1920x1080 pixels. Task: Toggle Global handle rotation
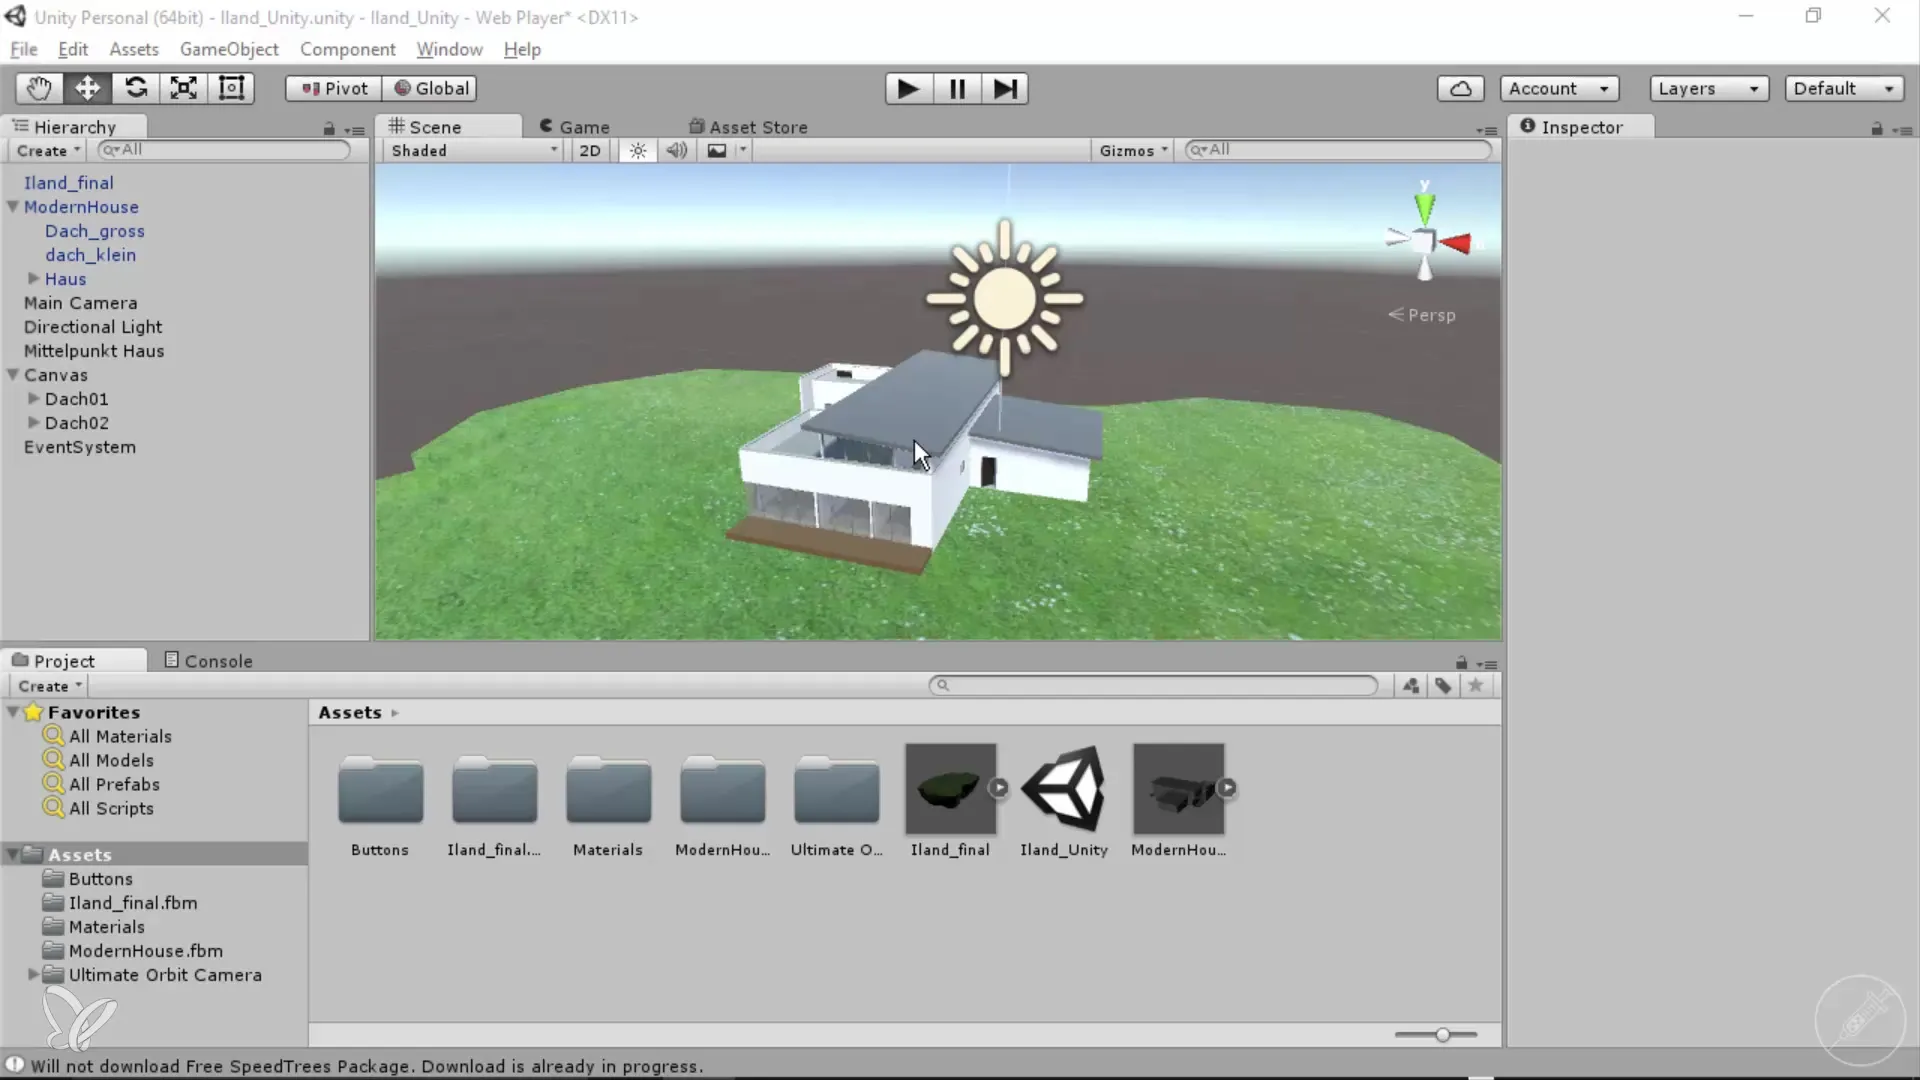point(430,88)
